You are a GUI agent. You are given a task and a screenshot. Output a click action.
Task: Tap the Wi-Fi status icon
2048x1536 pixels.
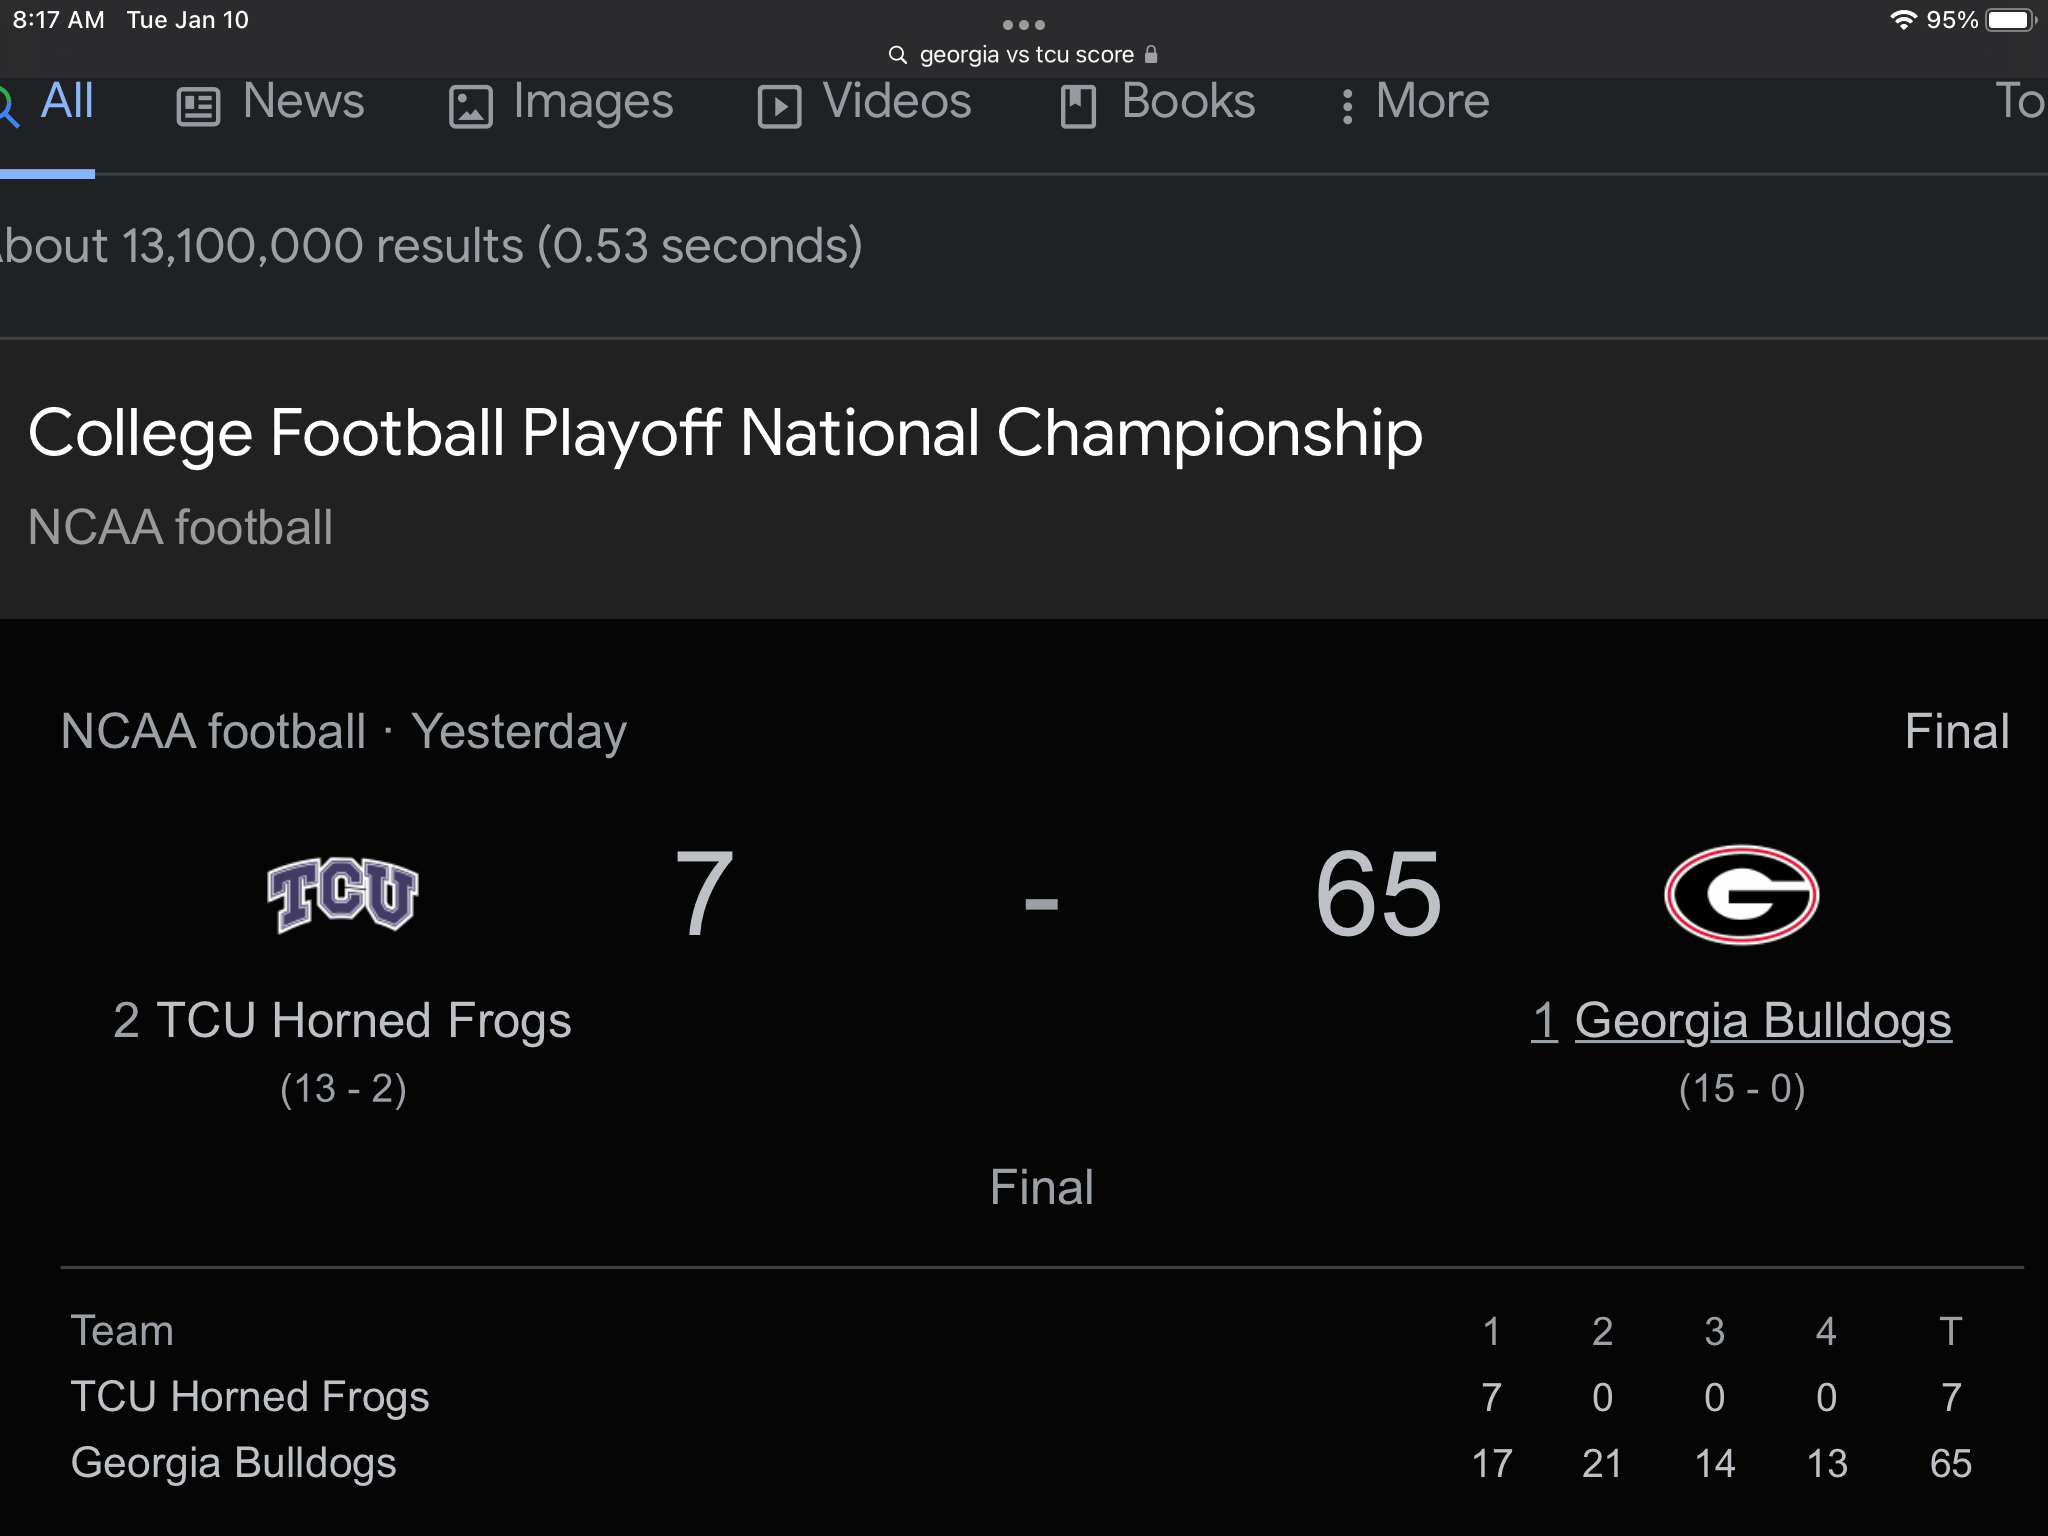tap(1902, 20)
